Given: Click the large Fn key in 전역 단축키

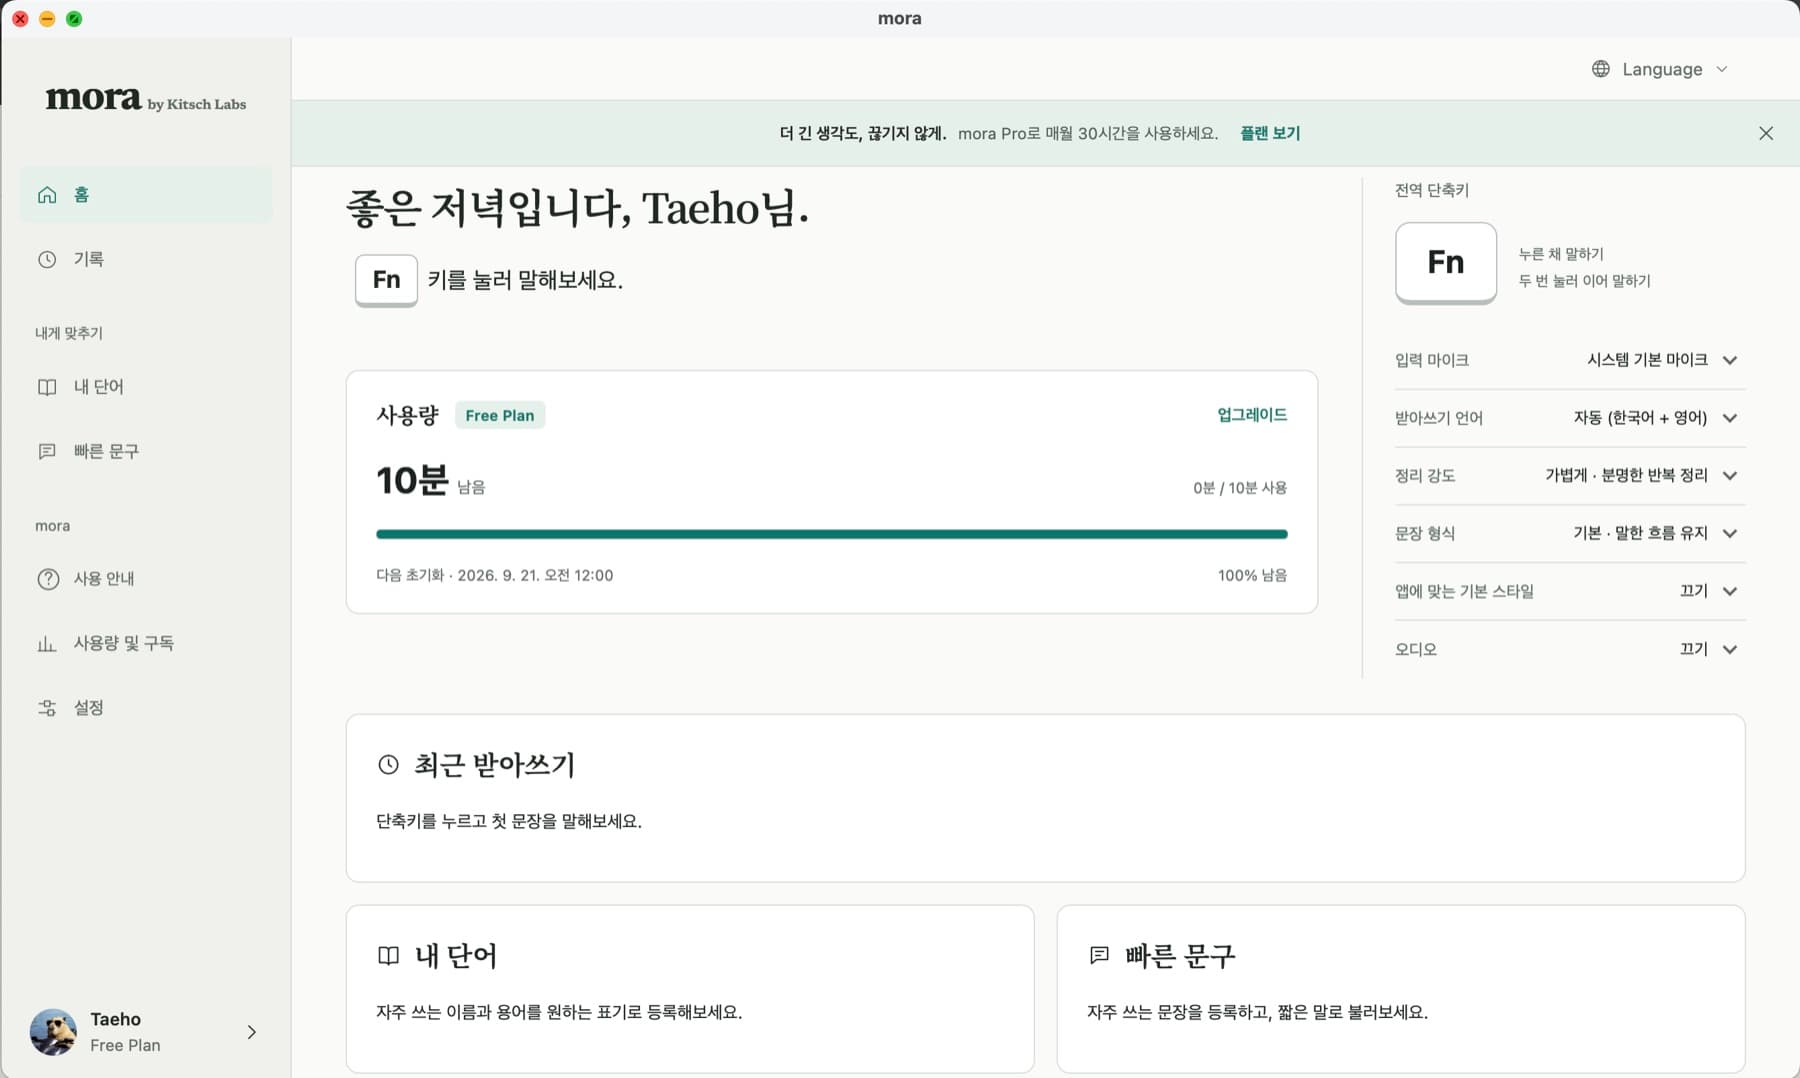Looking at the screenshot, I should coord(1446,262).
